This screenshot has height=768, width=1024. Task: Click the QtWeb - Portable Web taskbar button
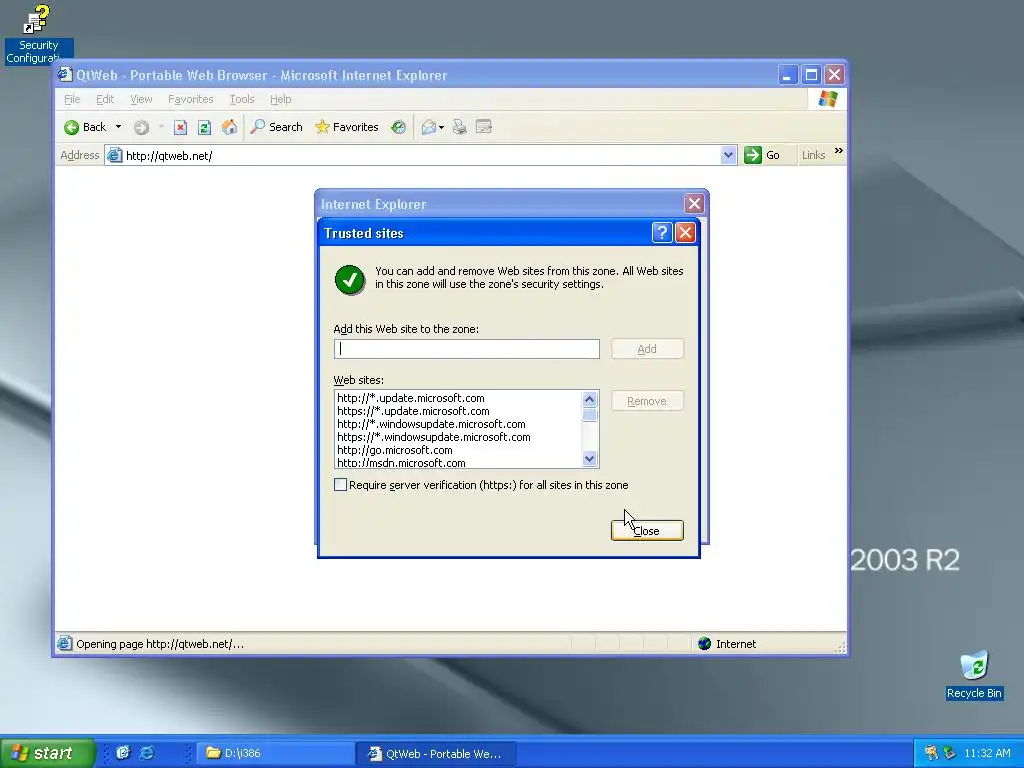(x=436, y=753)
